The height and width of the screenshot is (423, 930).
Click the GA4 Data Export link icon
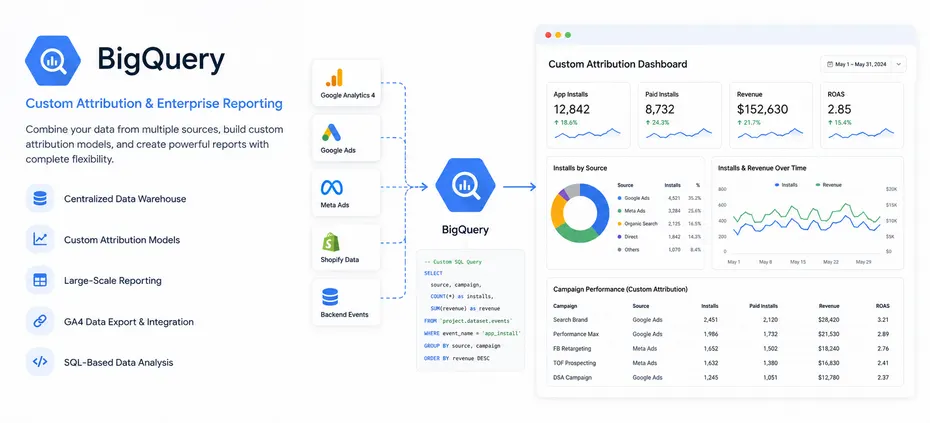[40, 321]
